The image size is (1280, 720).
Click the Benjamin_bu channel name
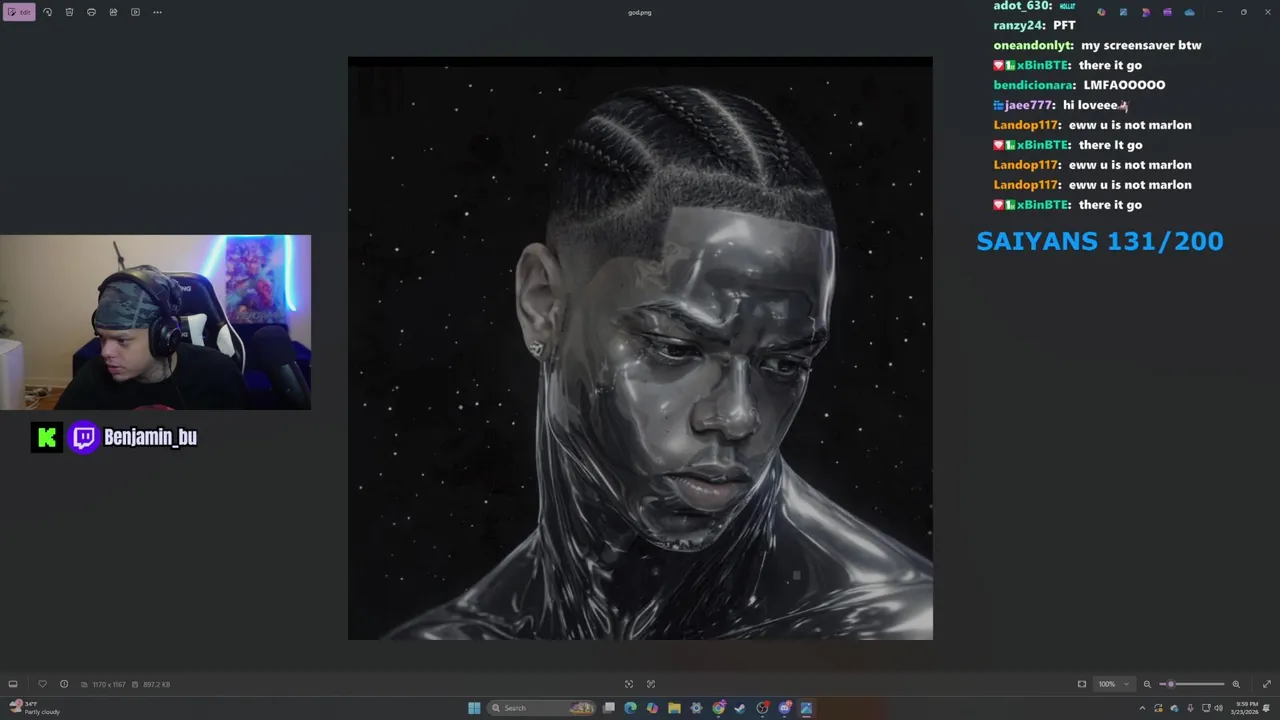click(150, 437)
